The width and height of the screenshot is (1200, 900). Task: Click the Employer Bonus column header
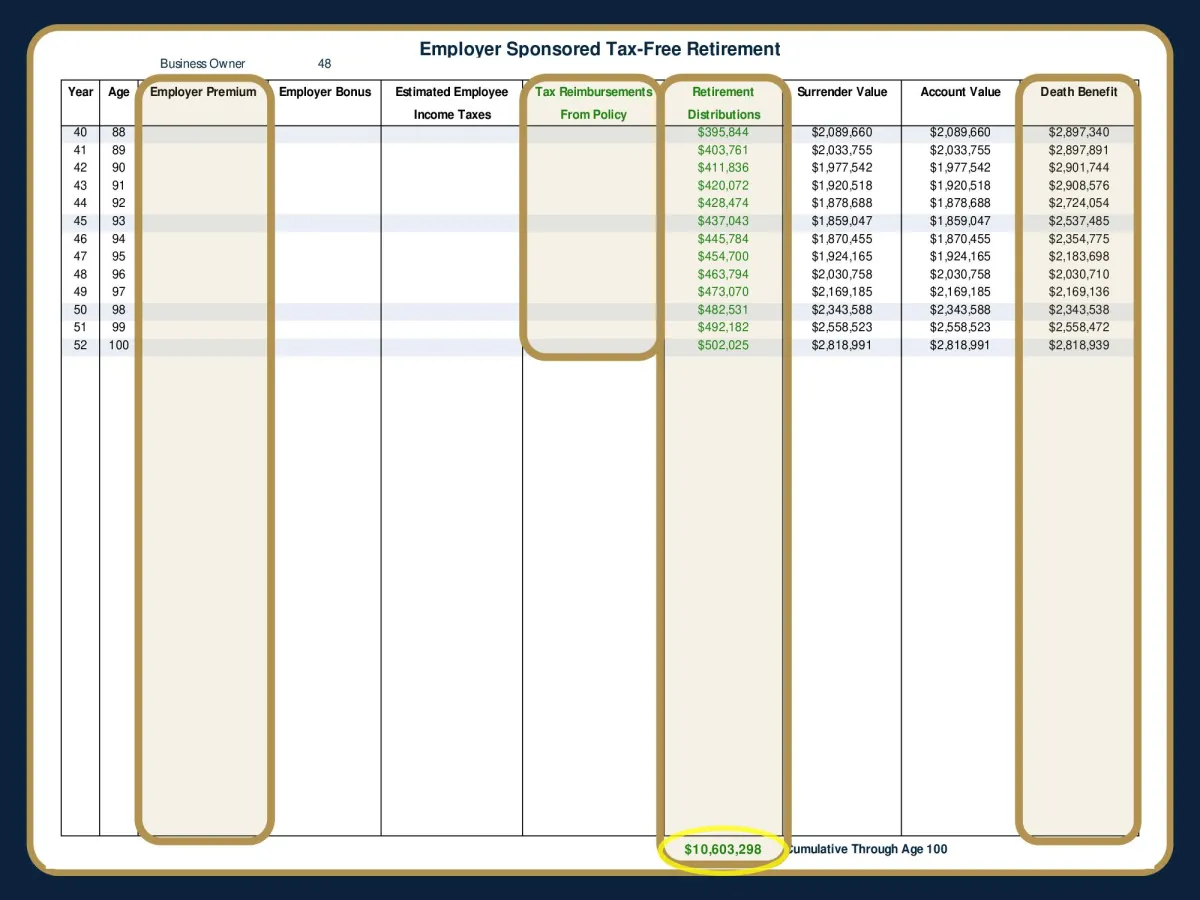point(325,92)
